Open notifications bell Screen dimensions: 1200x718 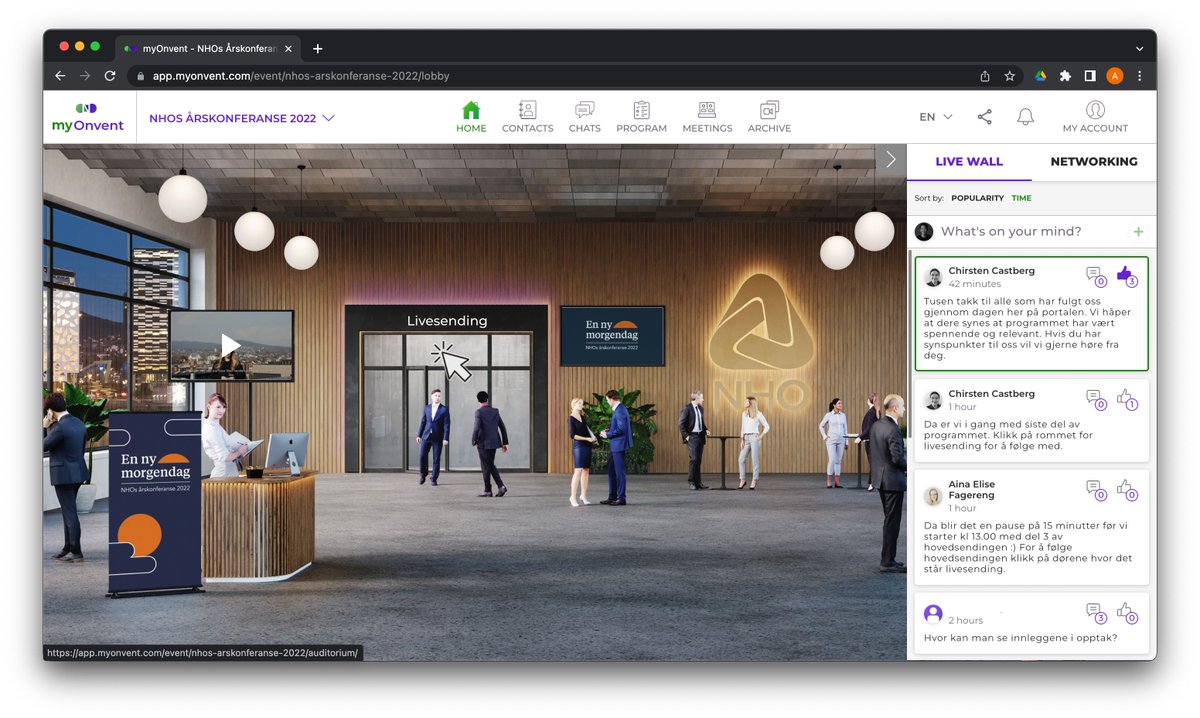tap(1025, 117)
